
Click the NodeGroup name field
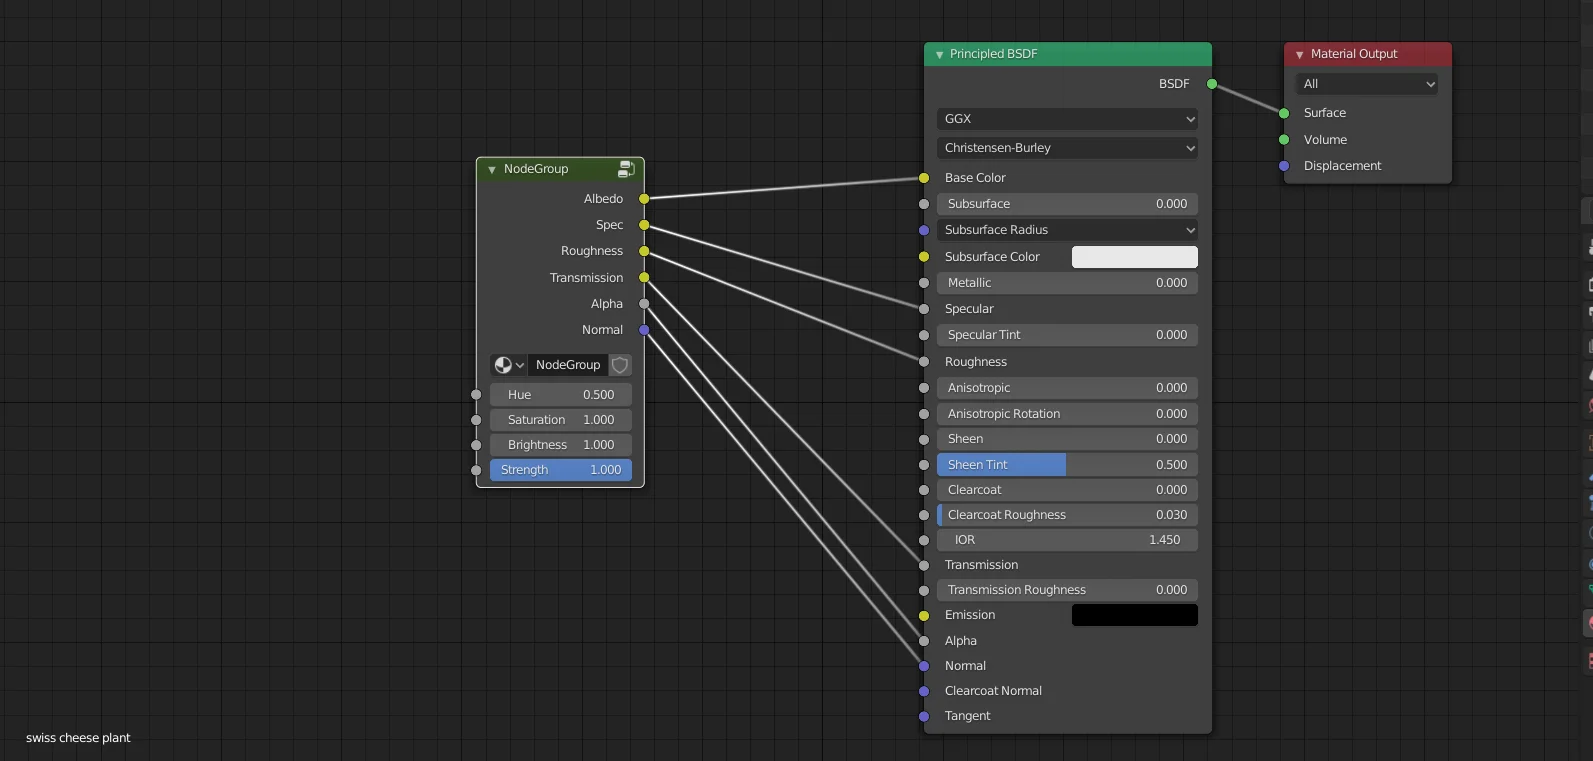point(567,365)
